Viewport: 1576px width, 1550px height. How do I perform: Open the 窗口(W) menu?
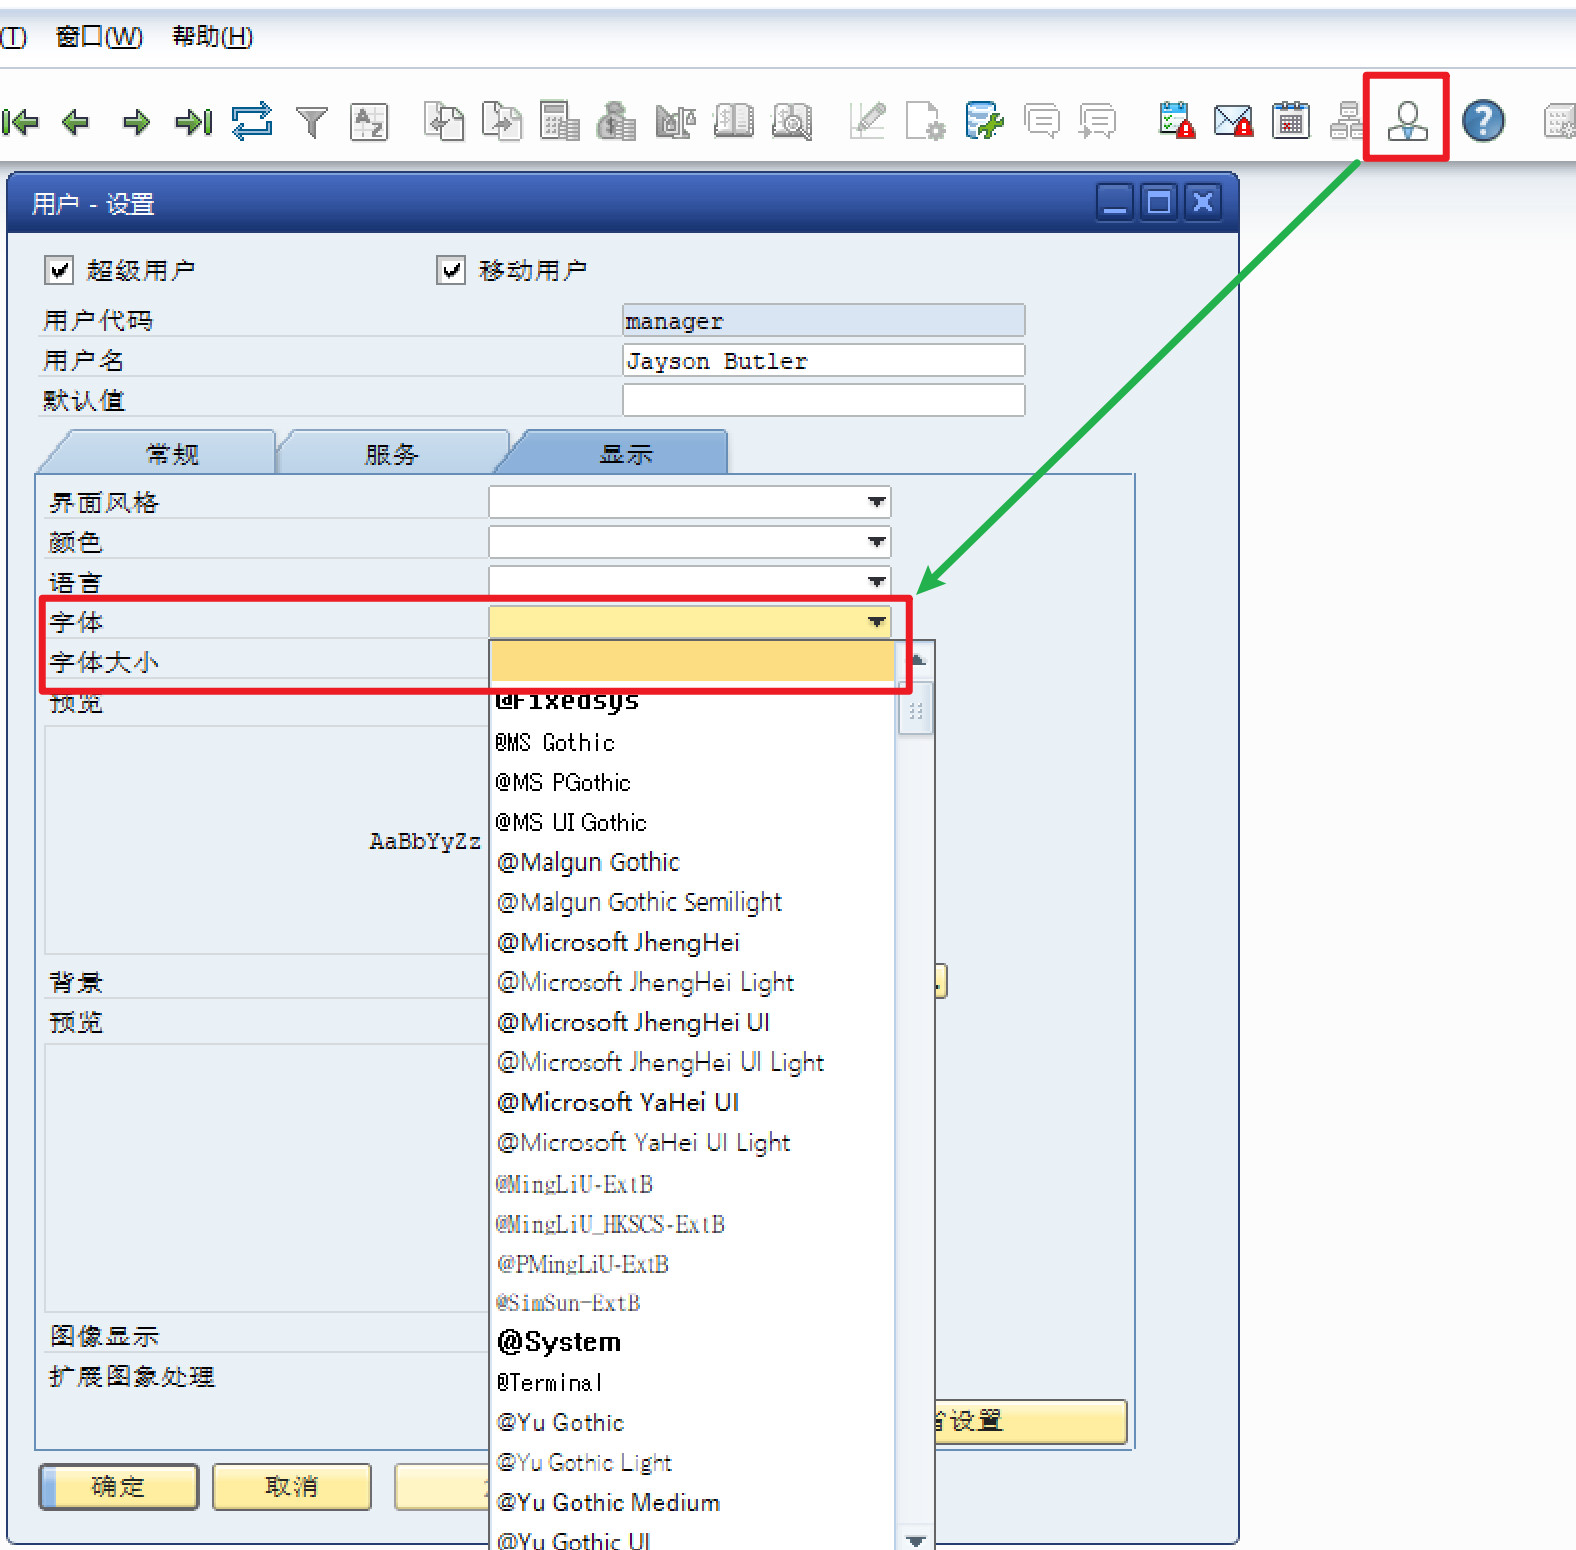(x=99, y=37)
